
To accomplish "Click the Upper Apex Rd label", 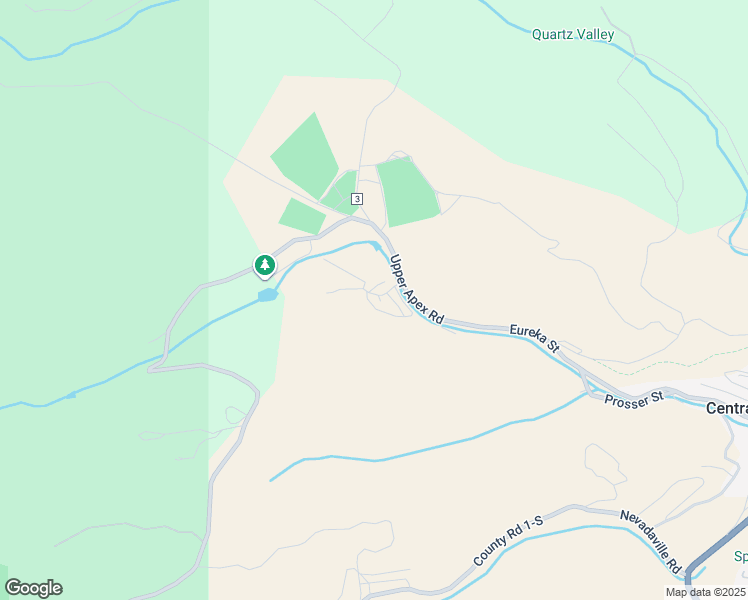I will click(x=416, y=289).
